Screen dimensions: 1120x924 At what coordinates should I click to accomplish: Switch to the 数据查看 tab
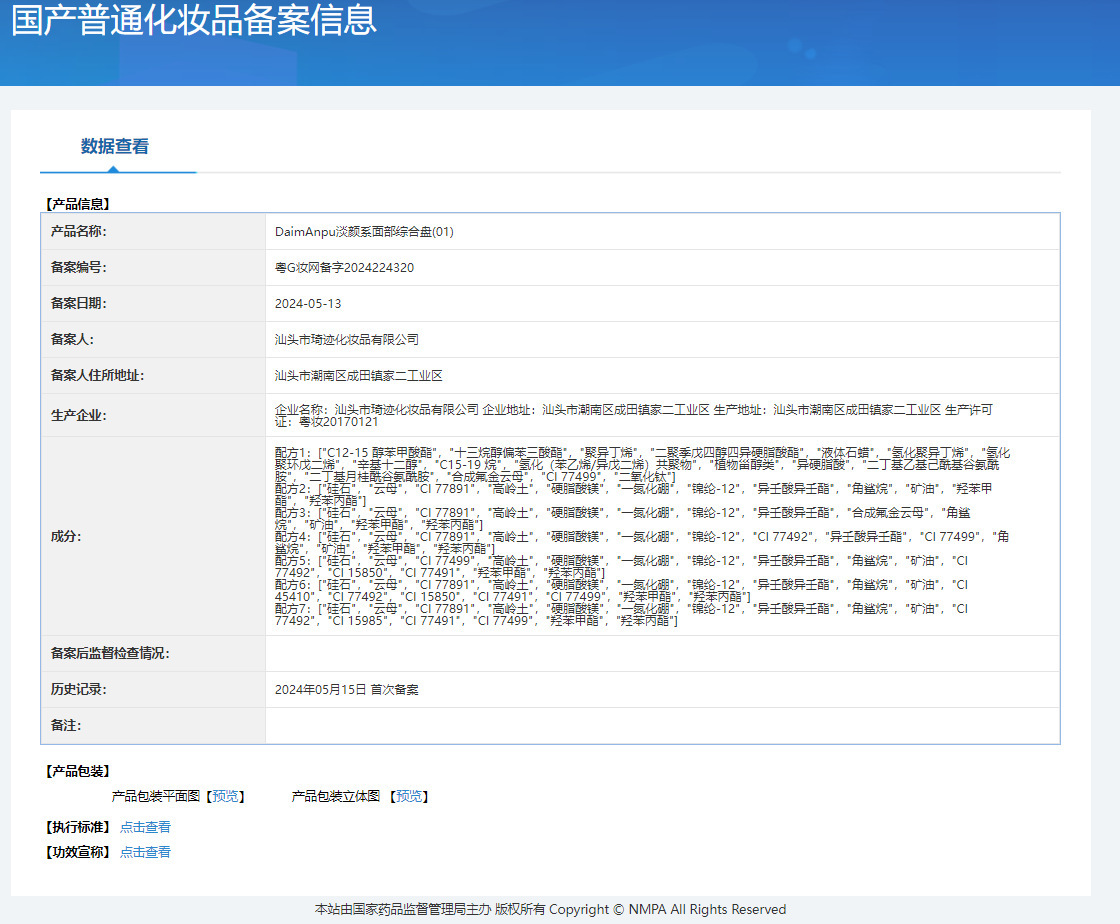(115, 147)
